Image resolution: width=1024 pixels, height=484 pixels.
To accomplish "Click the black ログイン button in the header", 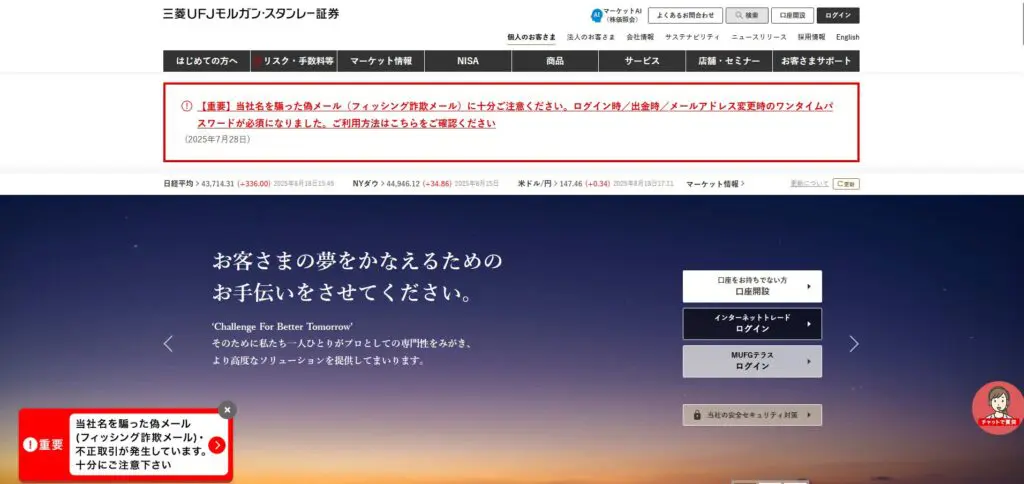I will [x=838, y=15].
